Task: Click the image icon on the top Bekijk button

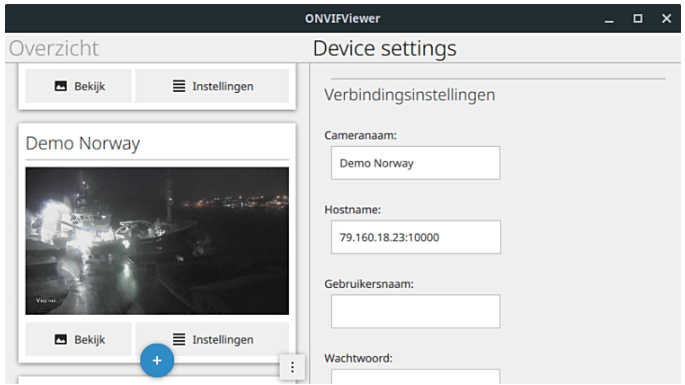Action: 61,86
